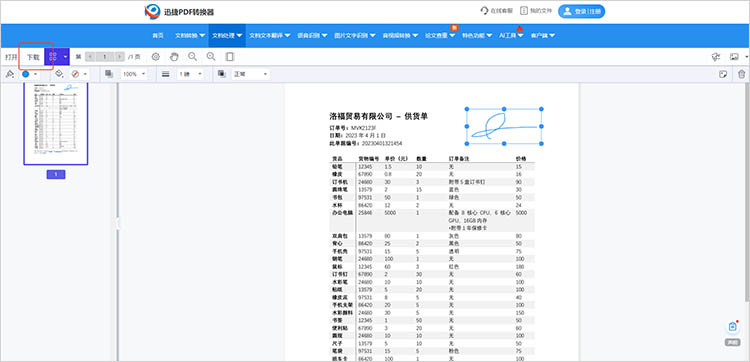750x362 pixels.
Task: Open the view settings gear icon
Action: click(155, 57)
